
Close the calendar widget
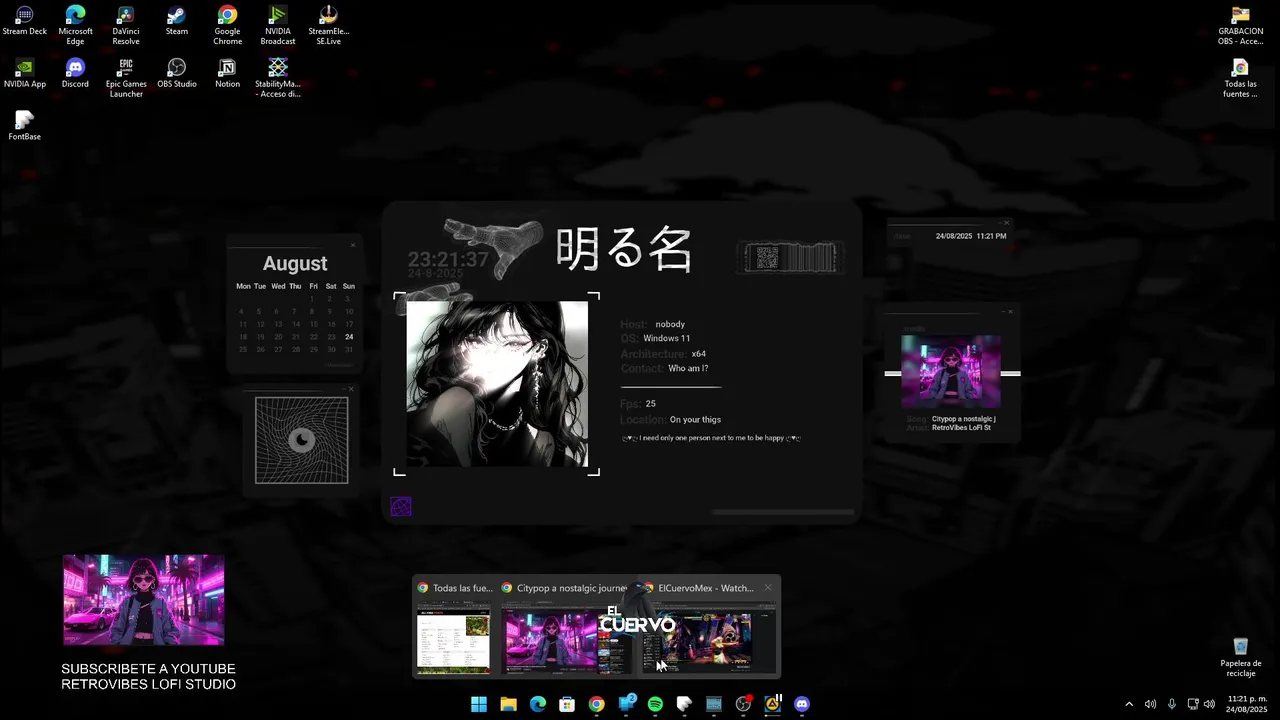pyautogui.click(x=352, y=245)
